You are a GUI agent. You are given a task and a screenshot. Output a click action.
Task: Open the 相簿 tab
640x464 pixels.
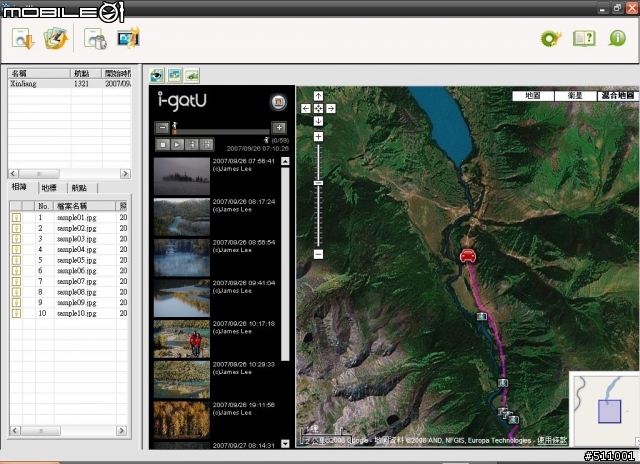click(x=20, y=187)
